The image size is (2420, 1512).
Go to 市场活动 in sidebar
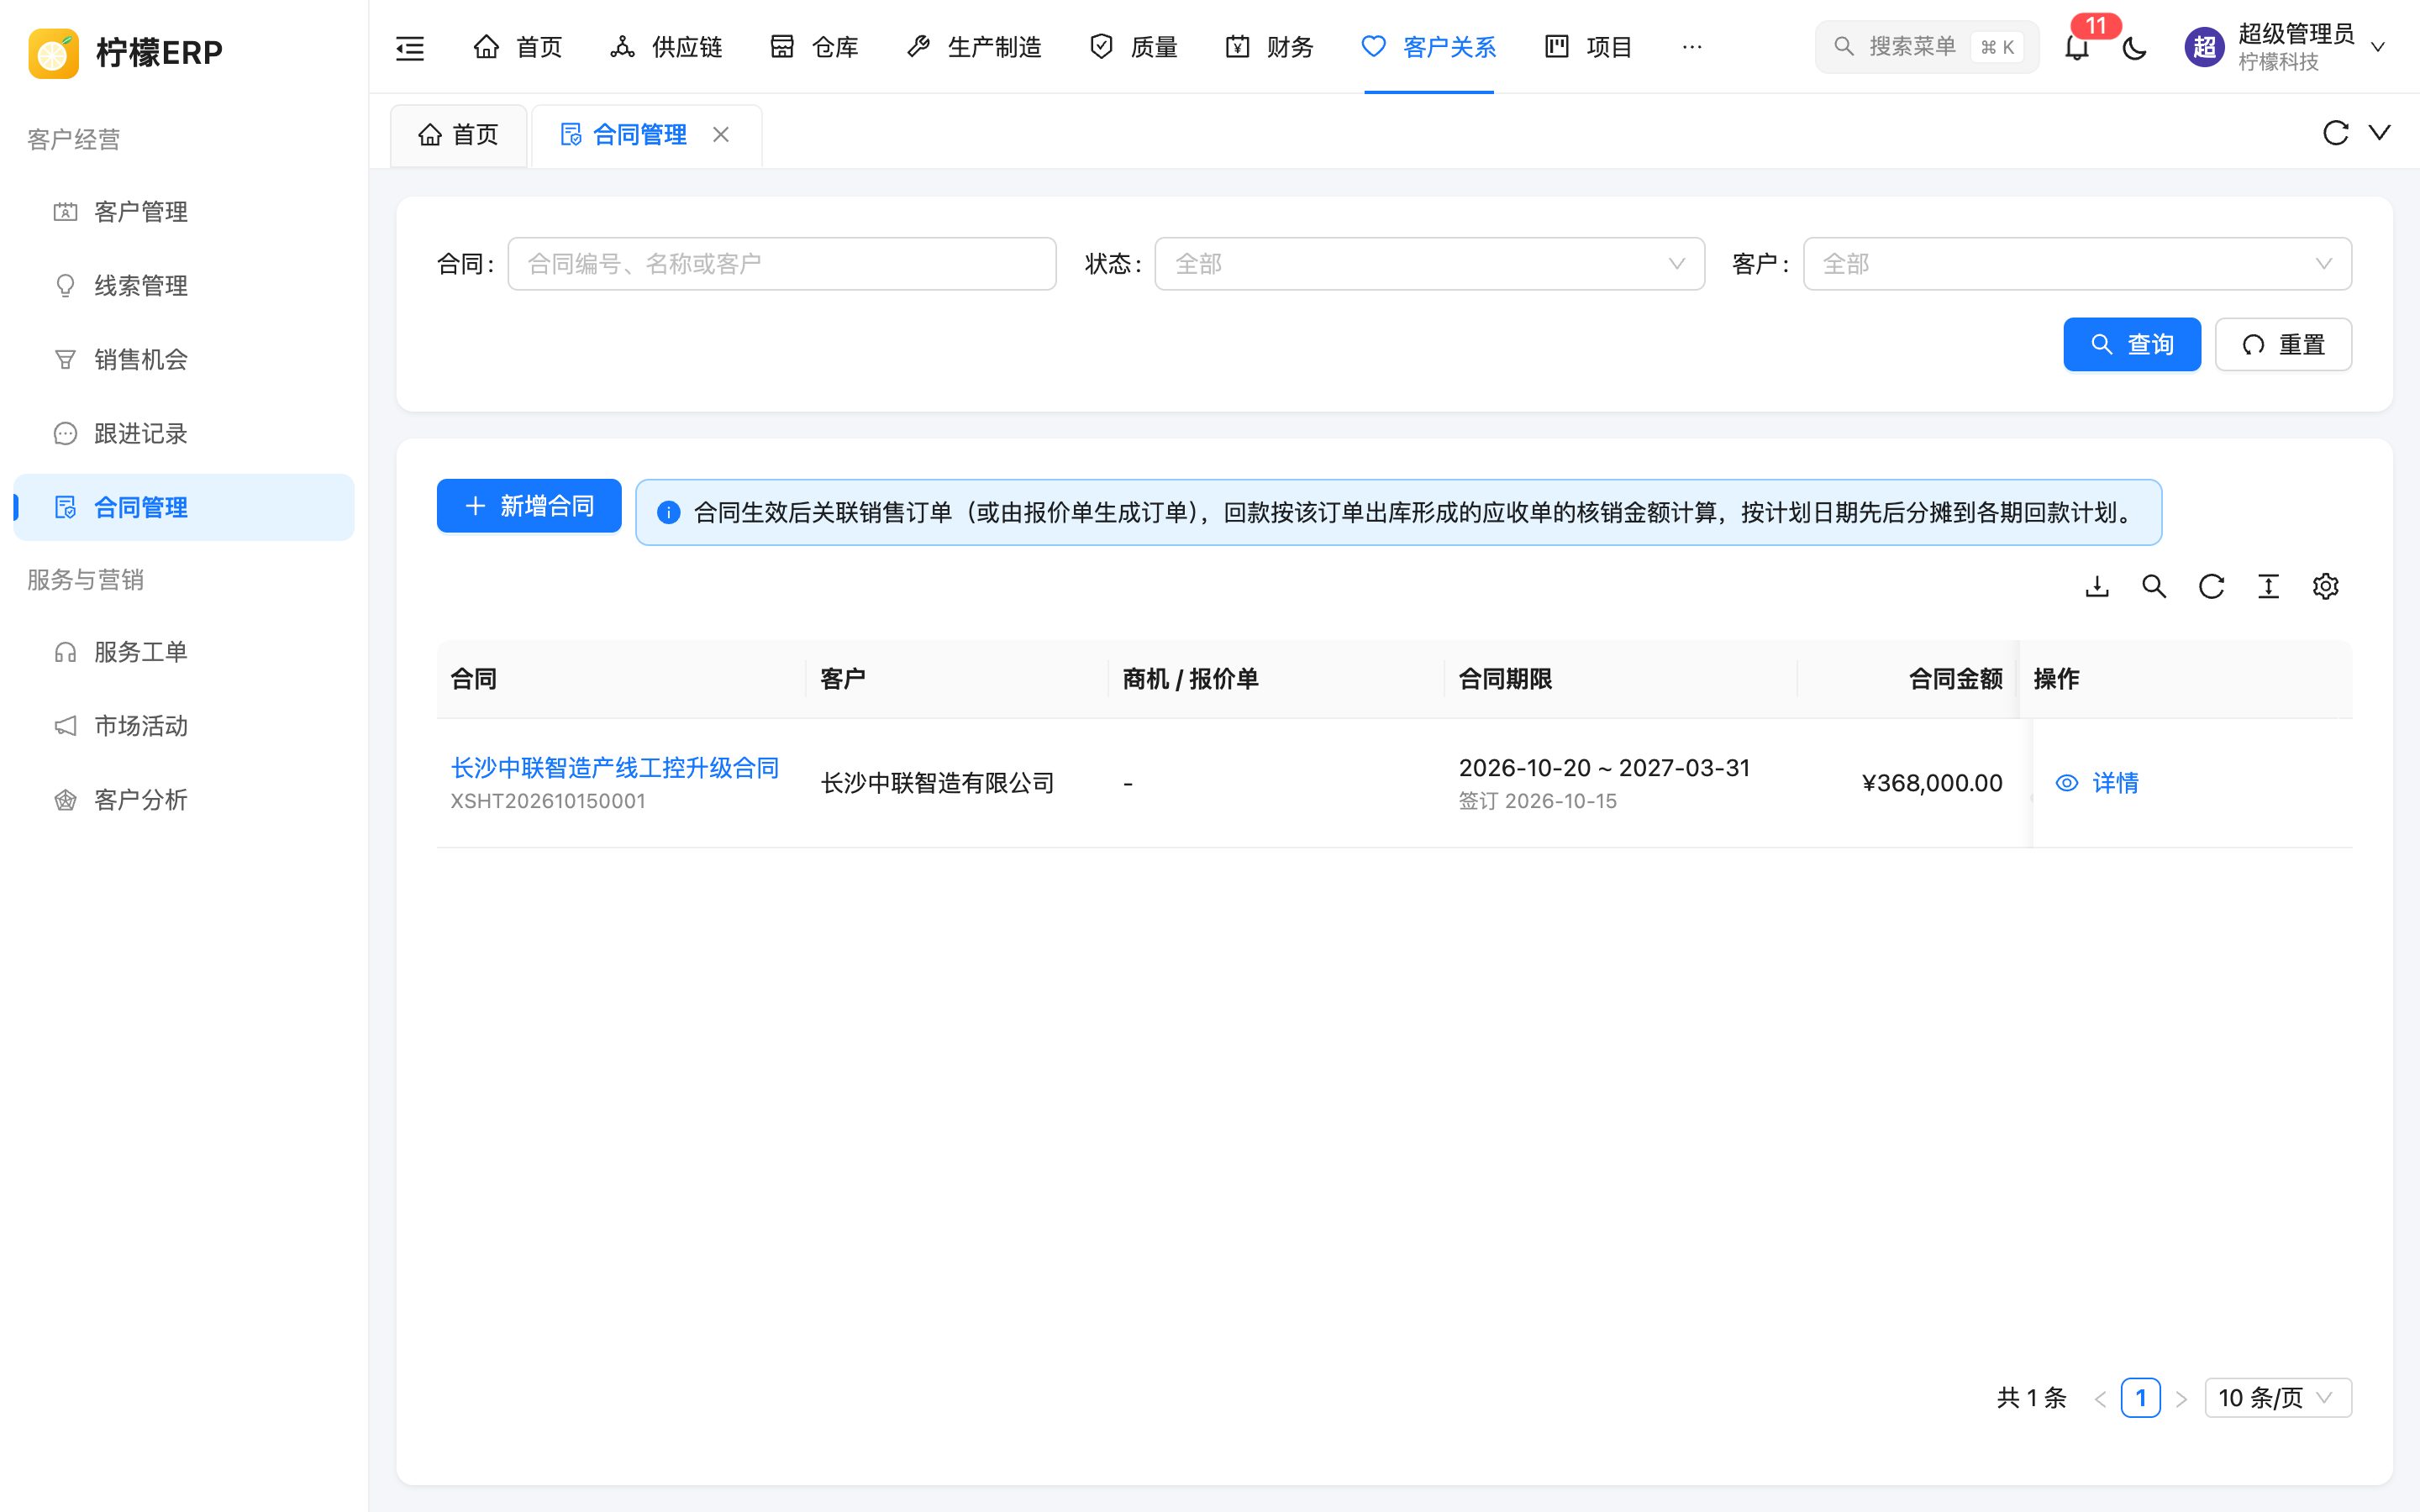click(x=184, y=726)
